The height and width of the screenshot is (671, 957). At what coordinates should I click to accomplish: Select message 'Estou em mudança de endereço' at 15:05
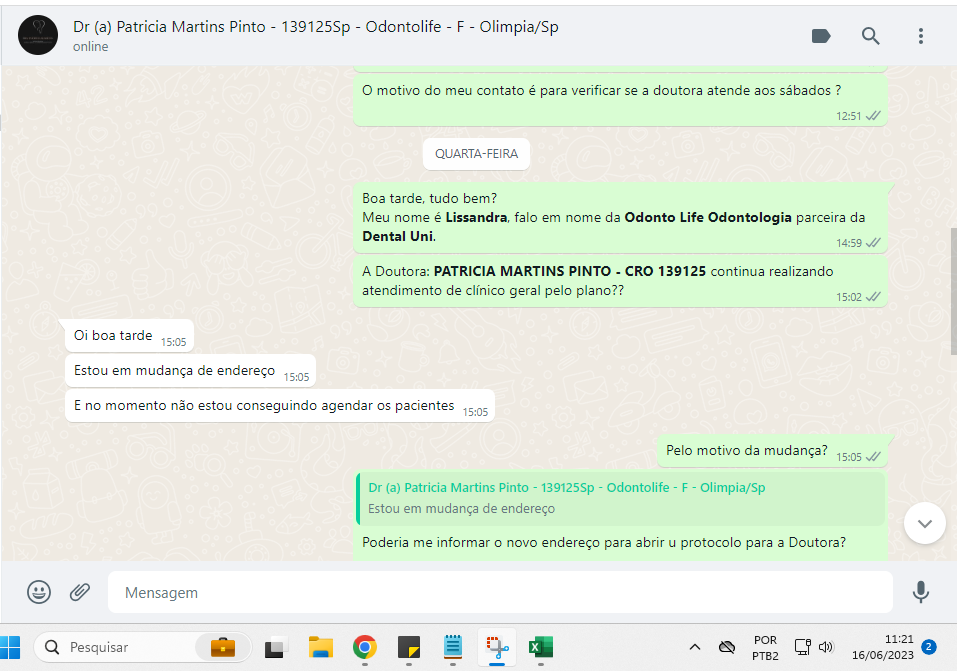[x=190, y=371]
